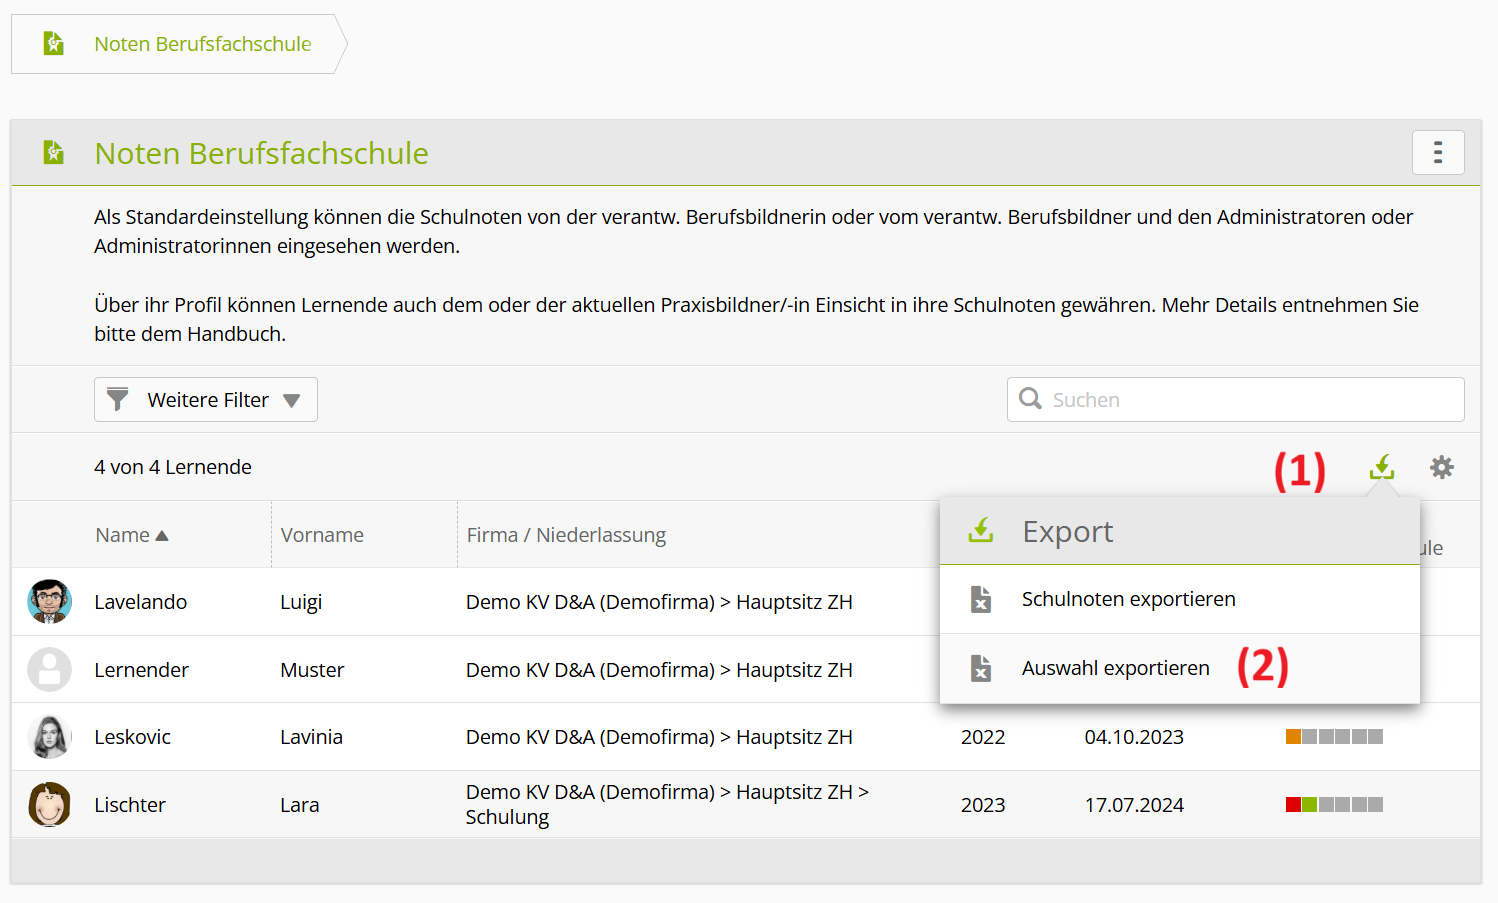1498x903 pixels.
Task: Click the breadcrumb grades document icon
Action: click(x=54, y=44)
